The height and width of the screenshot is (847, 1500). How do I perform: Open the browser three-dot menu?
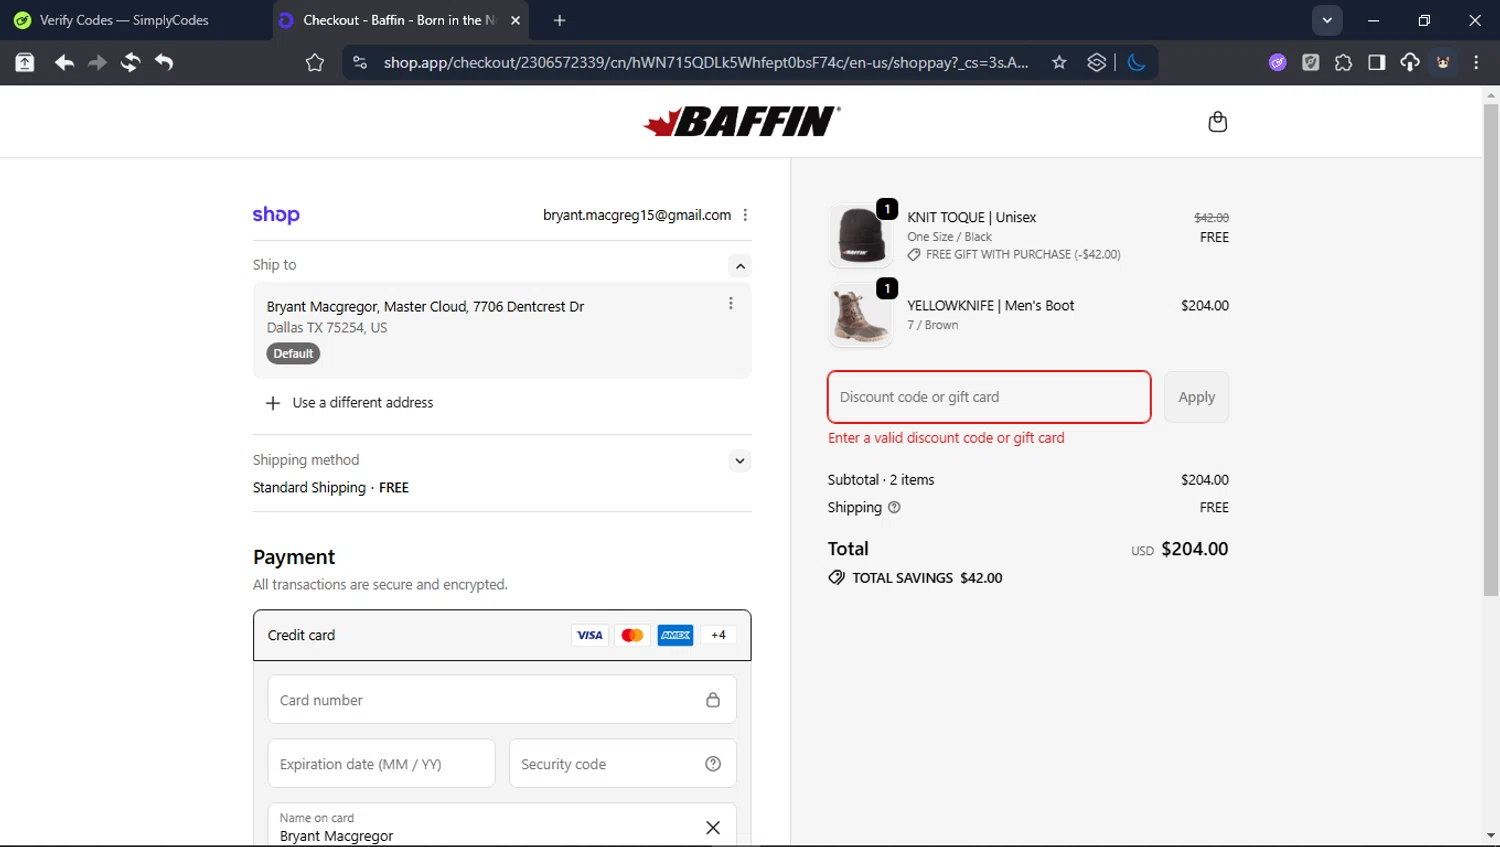click(x=1476, y=63)
